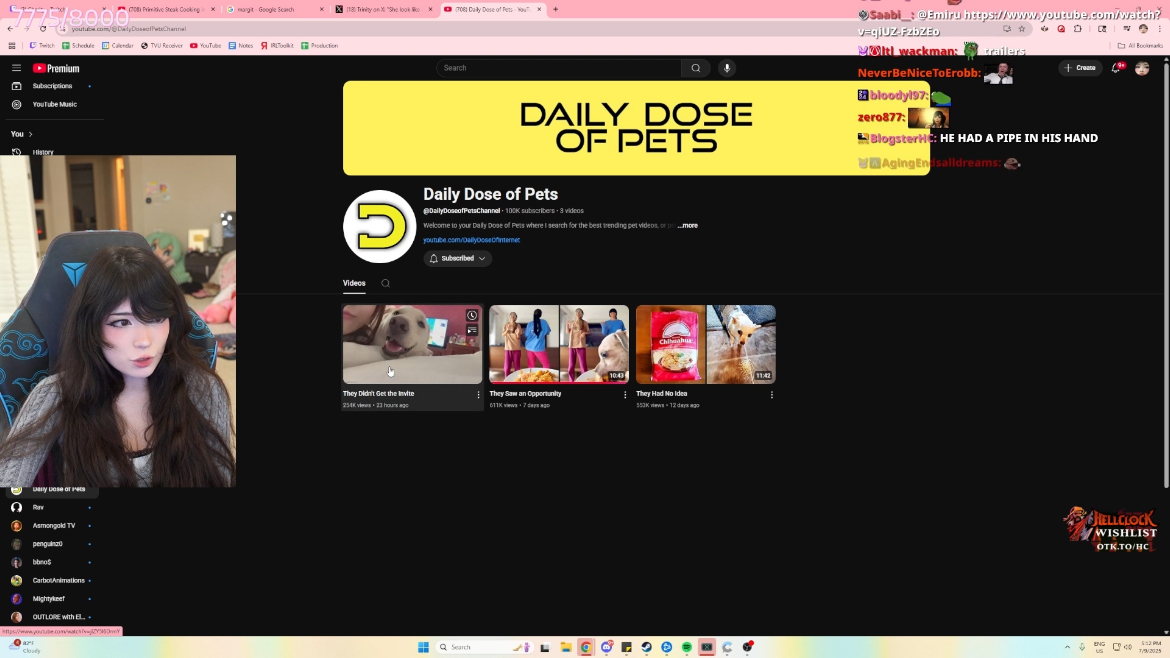The height and width of the screenshot is (658, 1170).
Task: Open YouTube notifications bell
Action: [x=1116, y=68]
